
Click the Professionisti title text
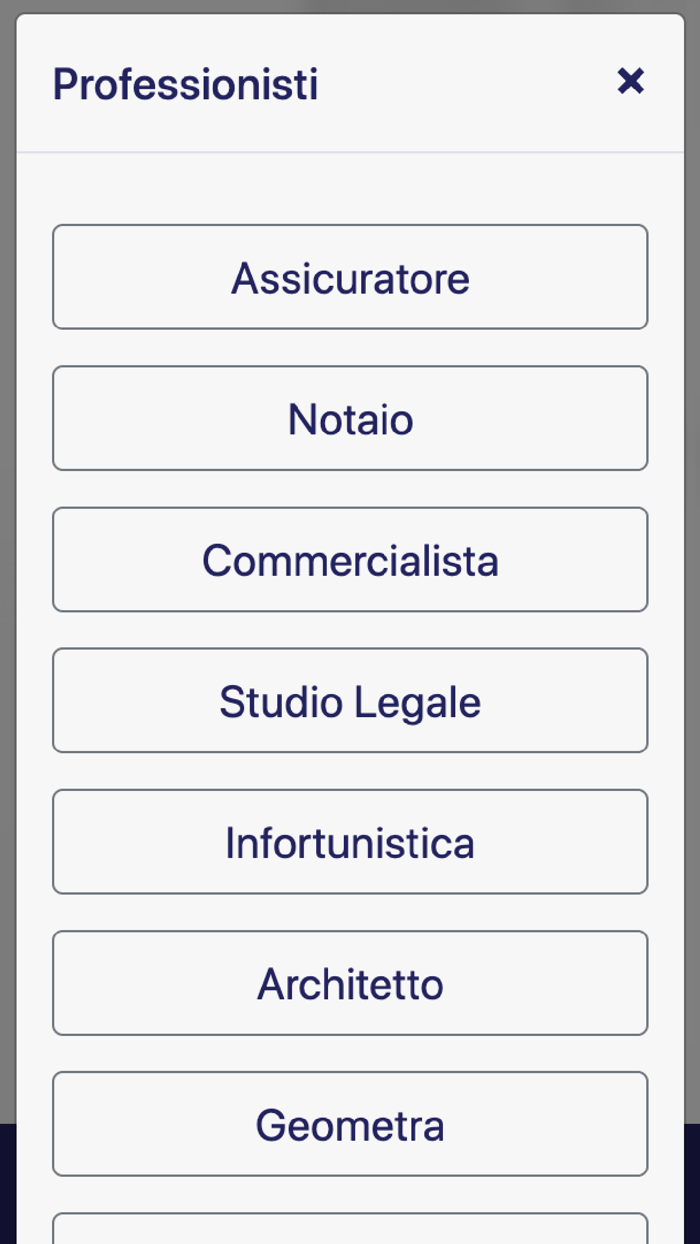pos(184,83)
